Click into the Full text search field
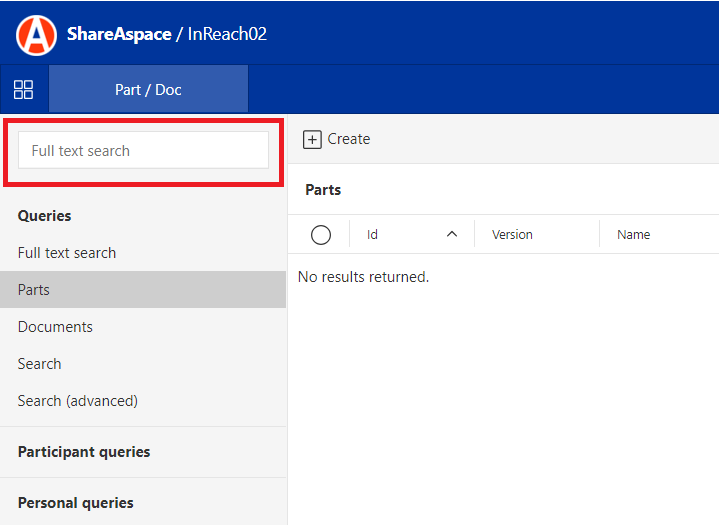The width and height of the screenshot is (719, 525). pos(144,150)
